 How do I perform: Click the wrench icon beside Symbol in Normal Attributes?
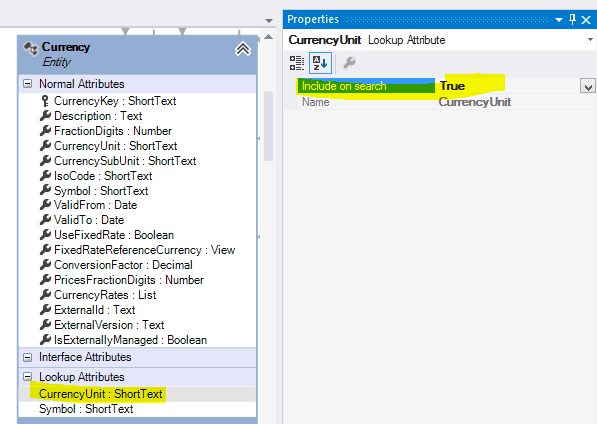[x=45, y=191]
